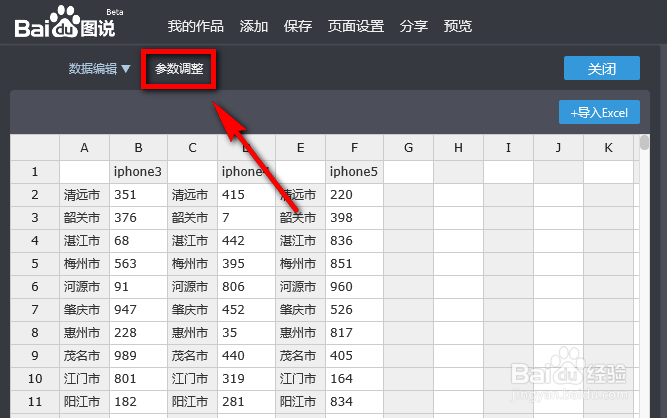Screen dimensions: 667x418
Task: Click cell with value 281
Action: (246, 401)
